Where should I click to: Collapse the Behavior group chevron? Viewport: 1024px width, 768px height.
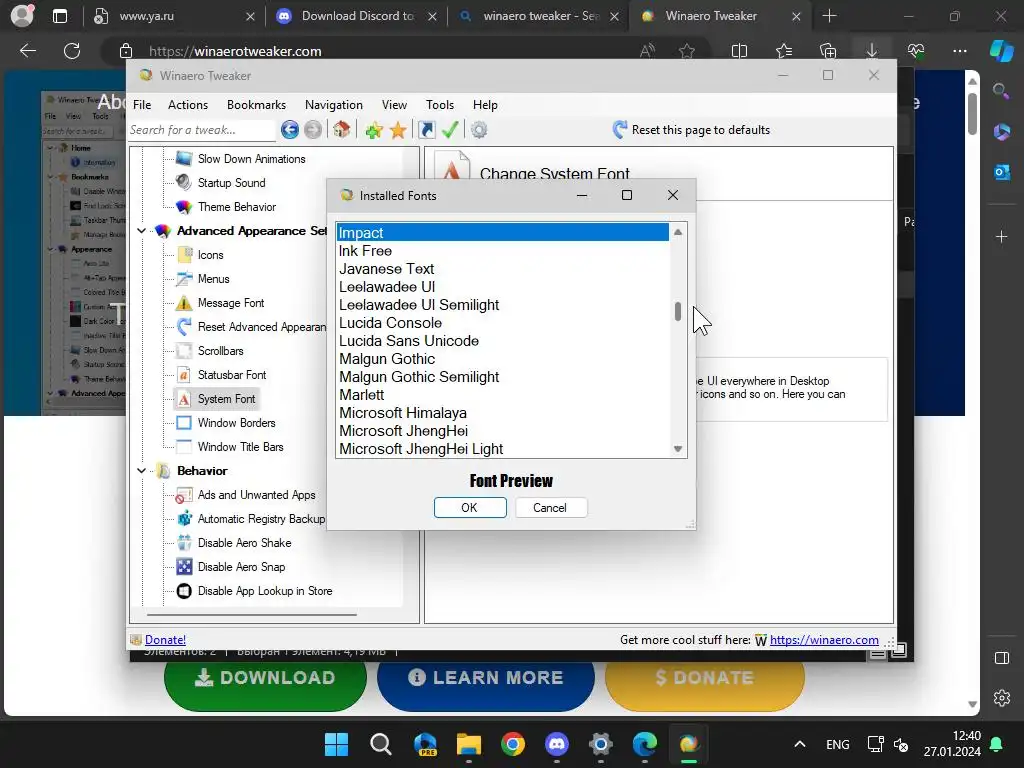(x=142, y=471)
